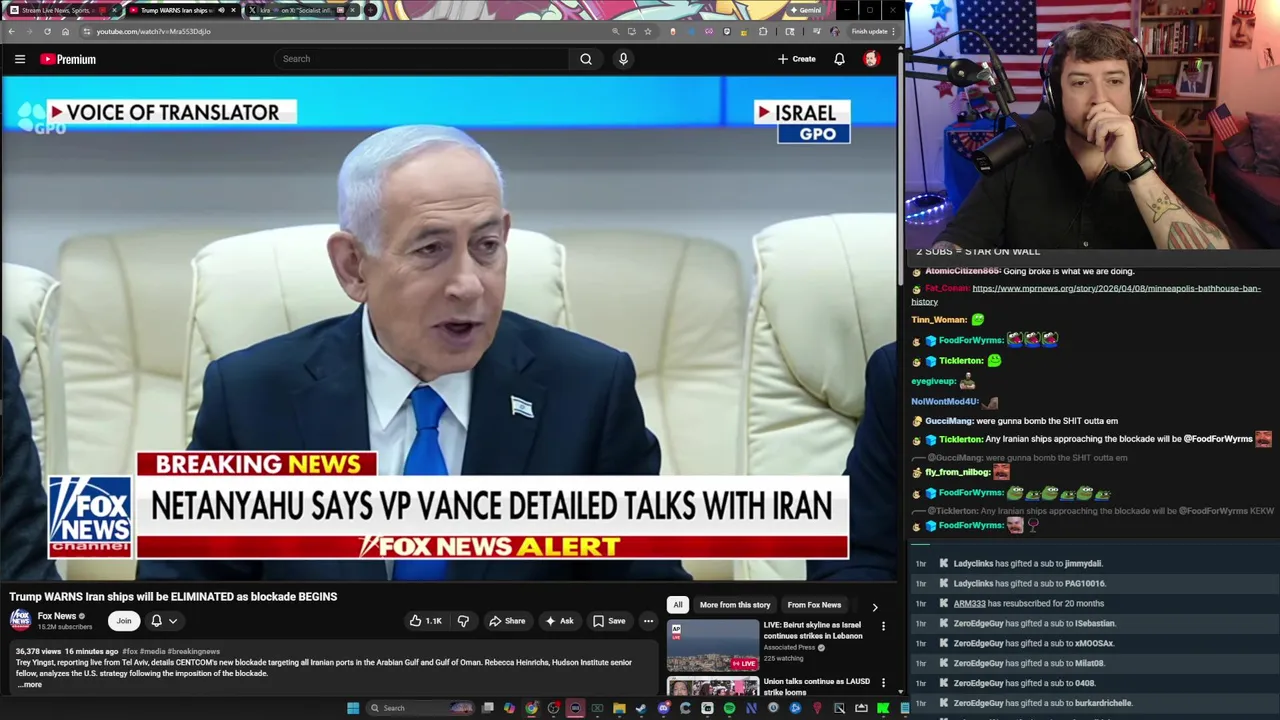Open a new Chrome tab
Screen dimensions: 1280x720
(x=370, y=11)
